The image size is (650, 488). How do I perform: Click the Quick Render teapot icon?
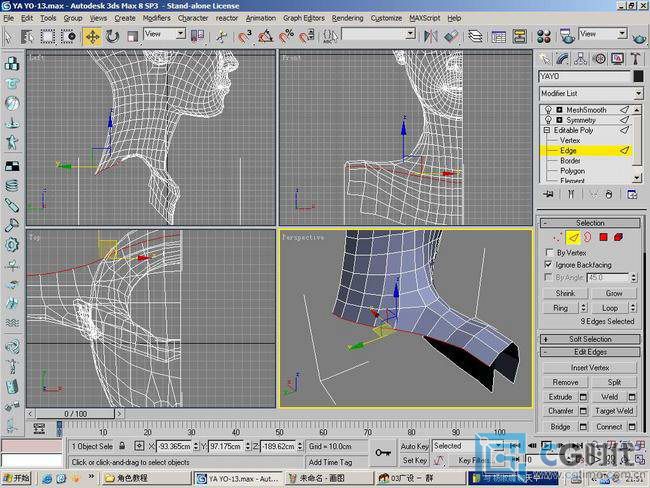coord(640,39)
